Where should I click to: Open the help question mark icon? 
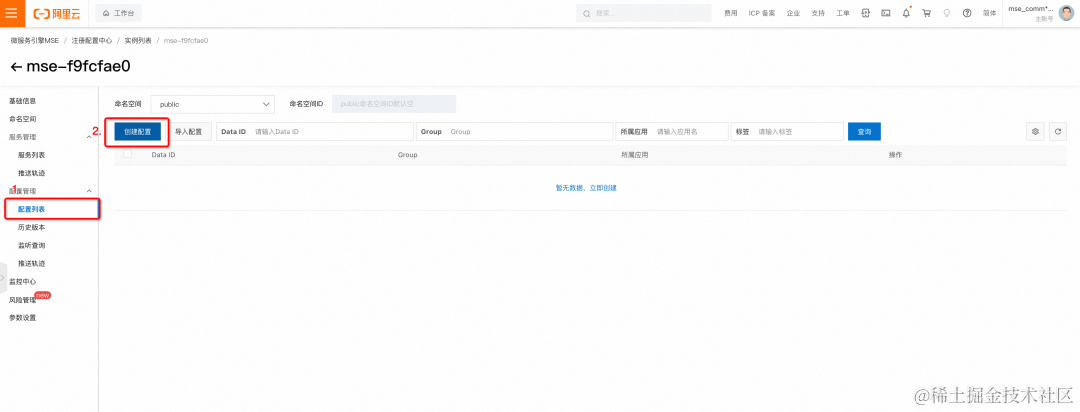(x=967, y=13)
